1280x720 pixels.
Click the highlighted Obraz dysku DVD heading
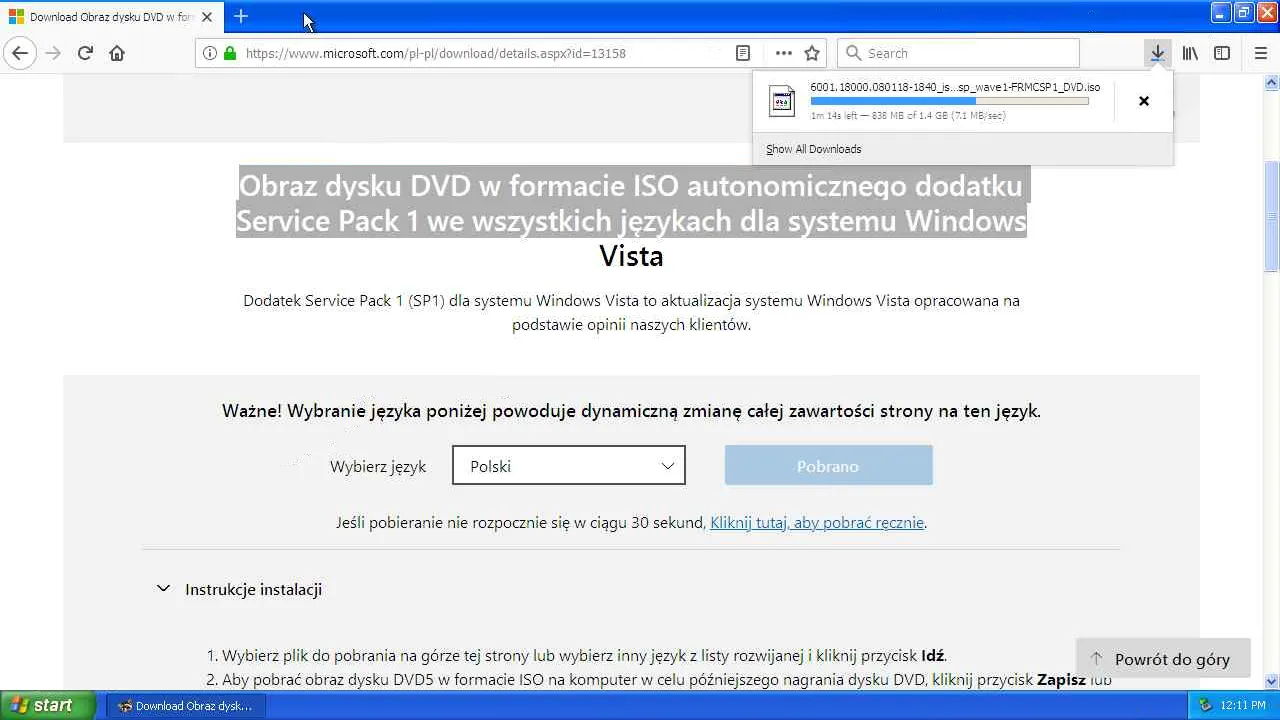631,203
